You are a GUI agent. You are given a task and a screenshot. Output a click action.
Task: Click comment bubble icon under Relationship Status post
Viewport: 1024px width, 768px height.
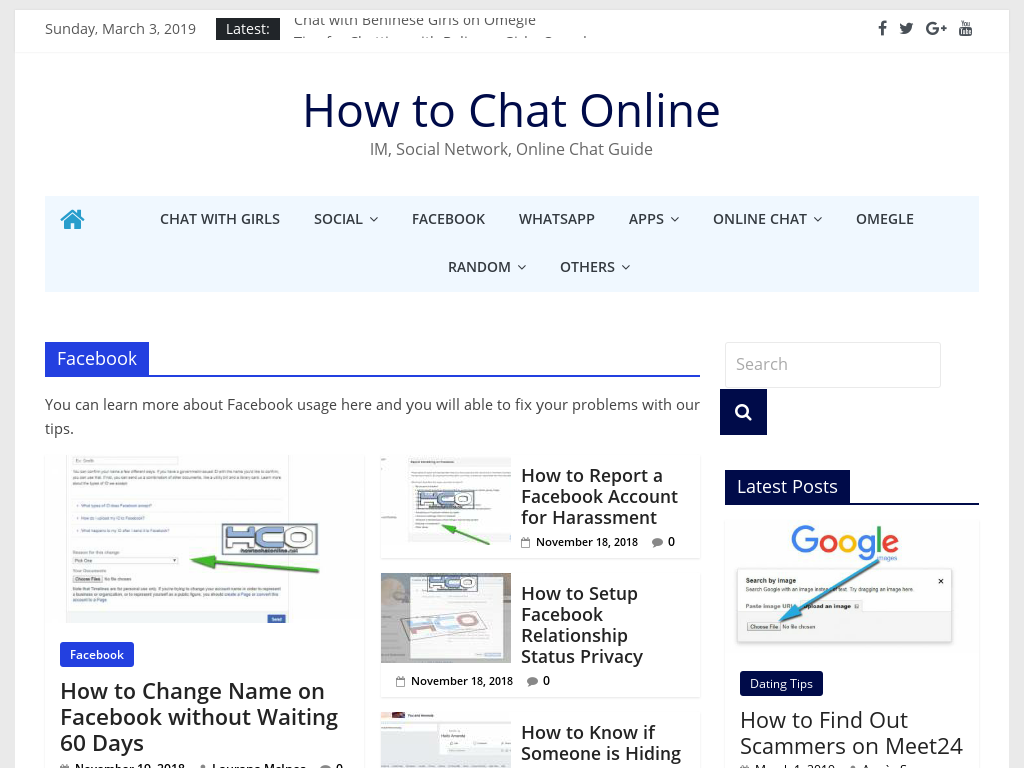pyautogui.click(x=532, y=681)
